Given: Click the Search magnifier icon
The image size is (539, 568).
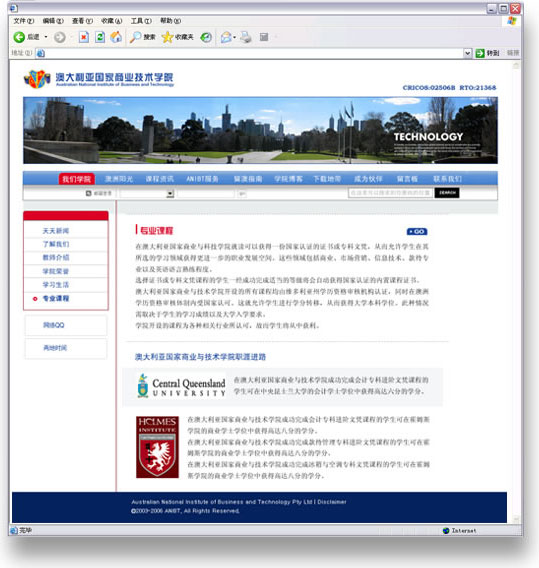Looking at the screenshot, I should [x=135, y=37].
